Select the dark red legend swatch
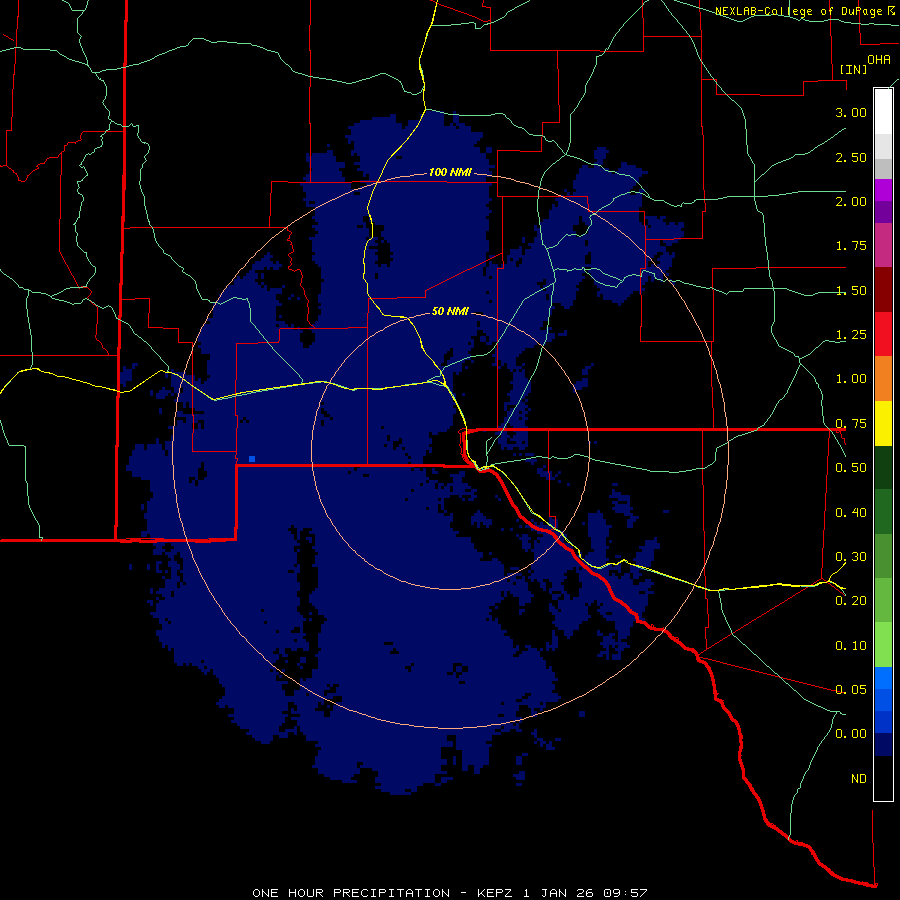 883,290
